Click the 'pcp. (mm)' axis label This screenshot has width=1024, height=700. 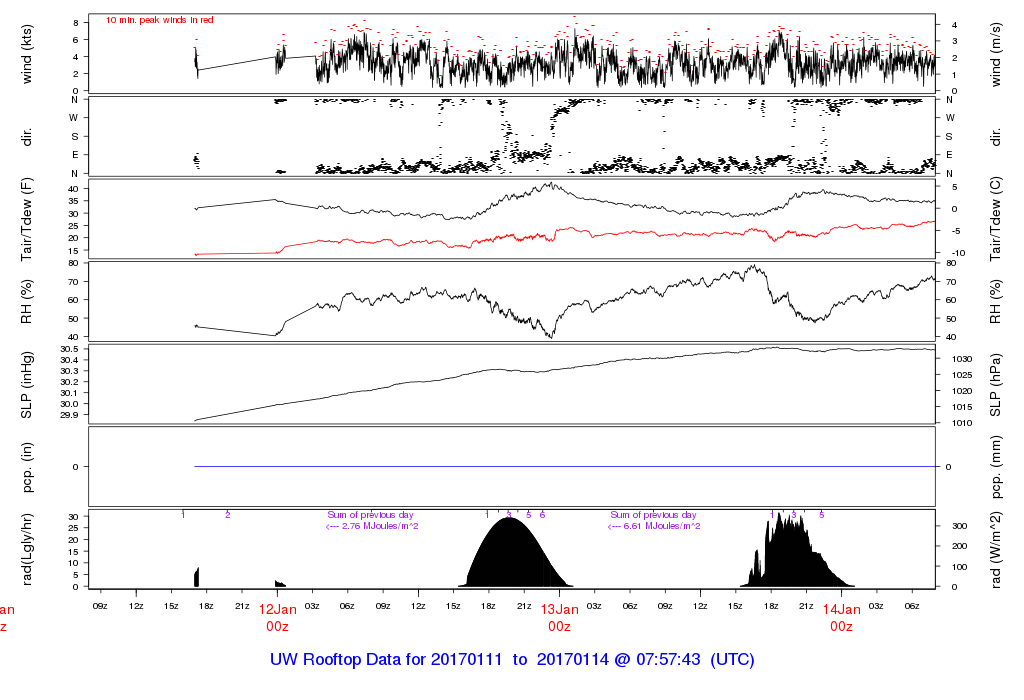[x=997, y=466]
